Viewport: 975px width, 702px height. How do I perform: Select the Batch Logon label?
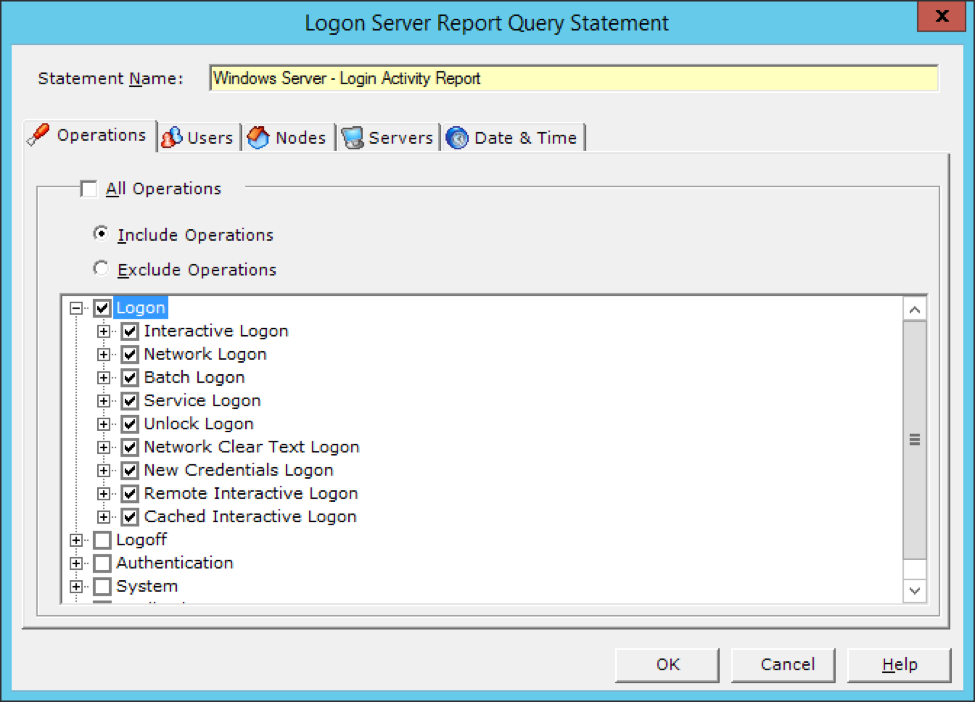(x=195, y=377)
